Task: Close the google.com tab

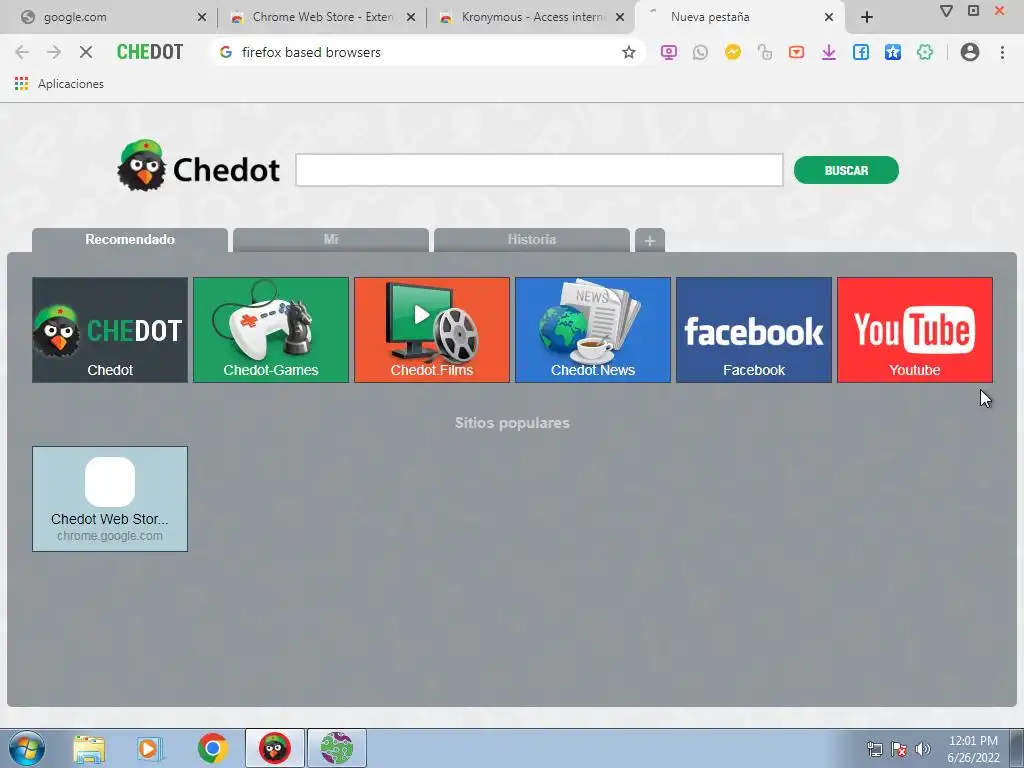Action: tap(202, 18)
